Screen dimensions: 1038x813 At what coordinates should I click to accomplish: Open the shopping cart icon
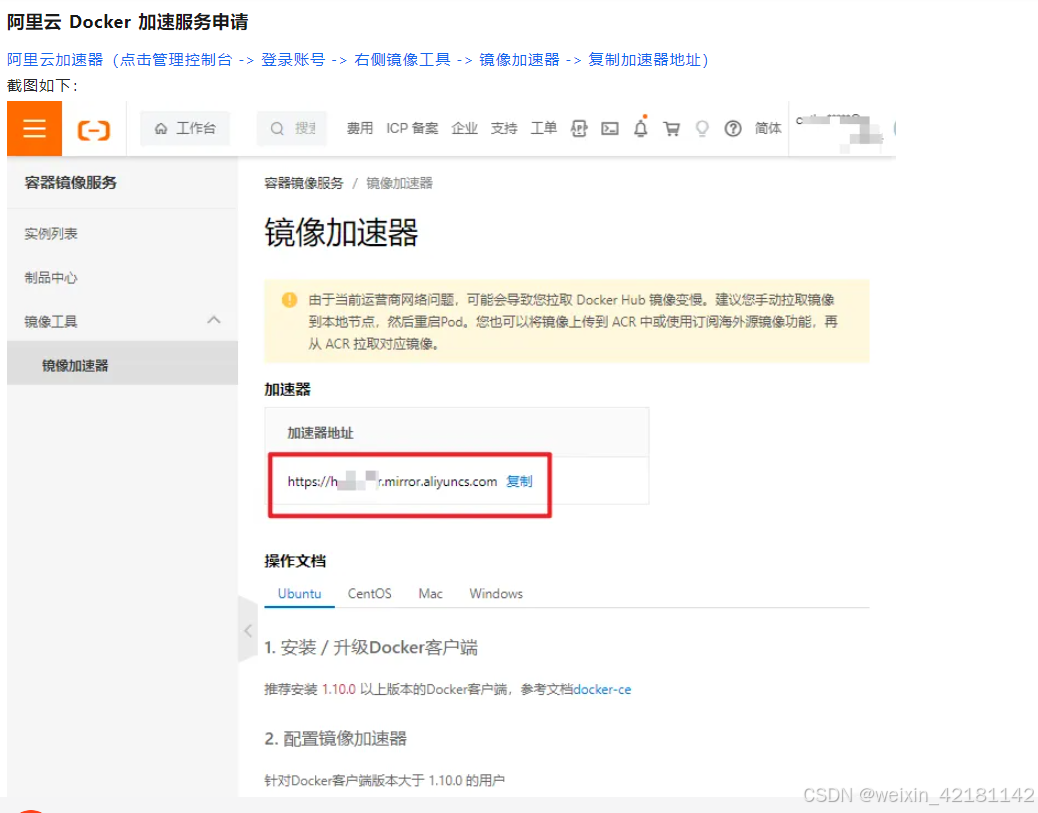tap(671, 128)
